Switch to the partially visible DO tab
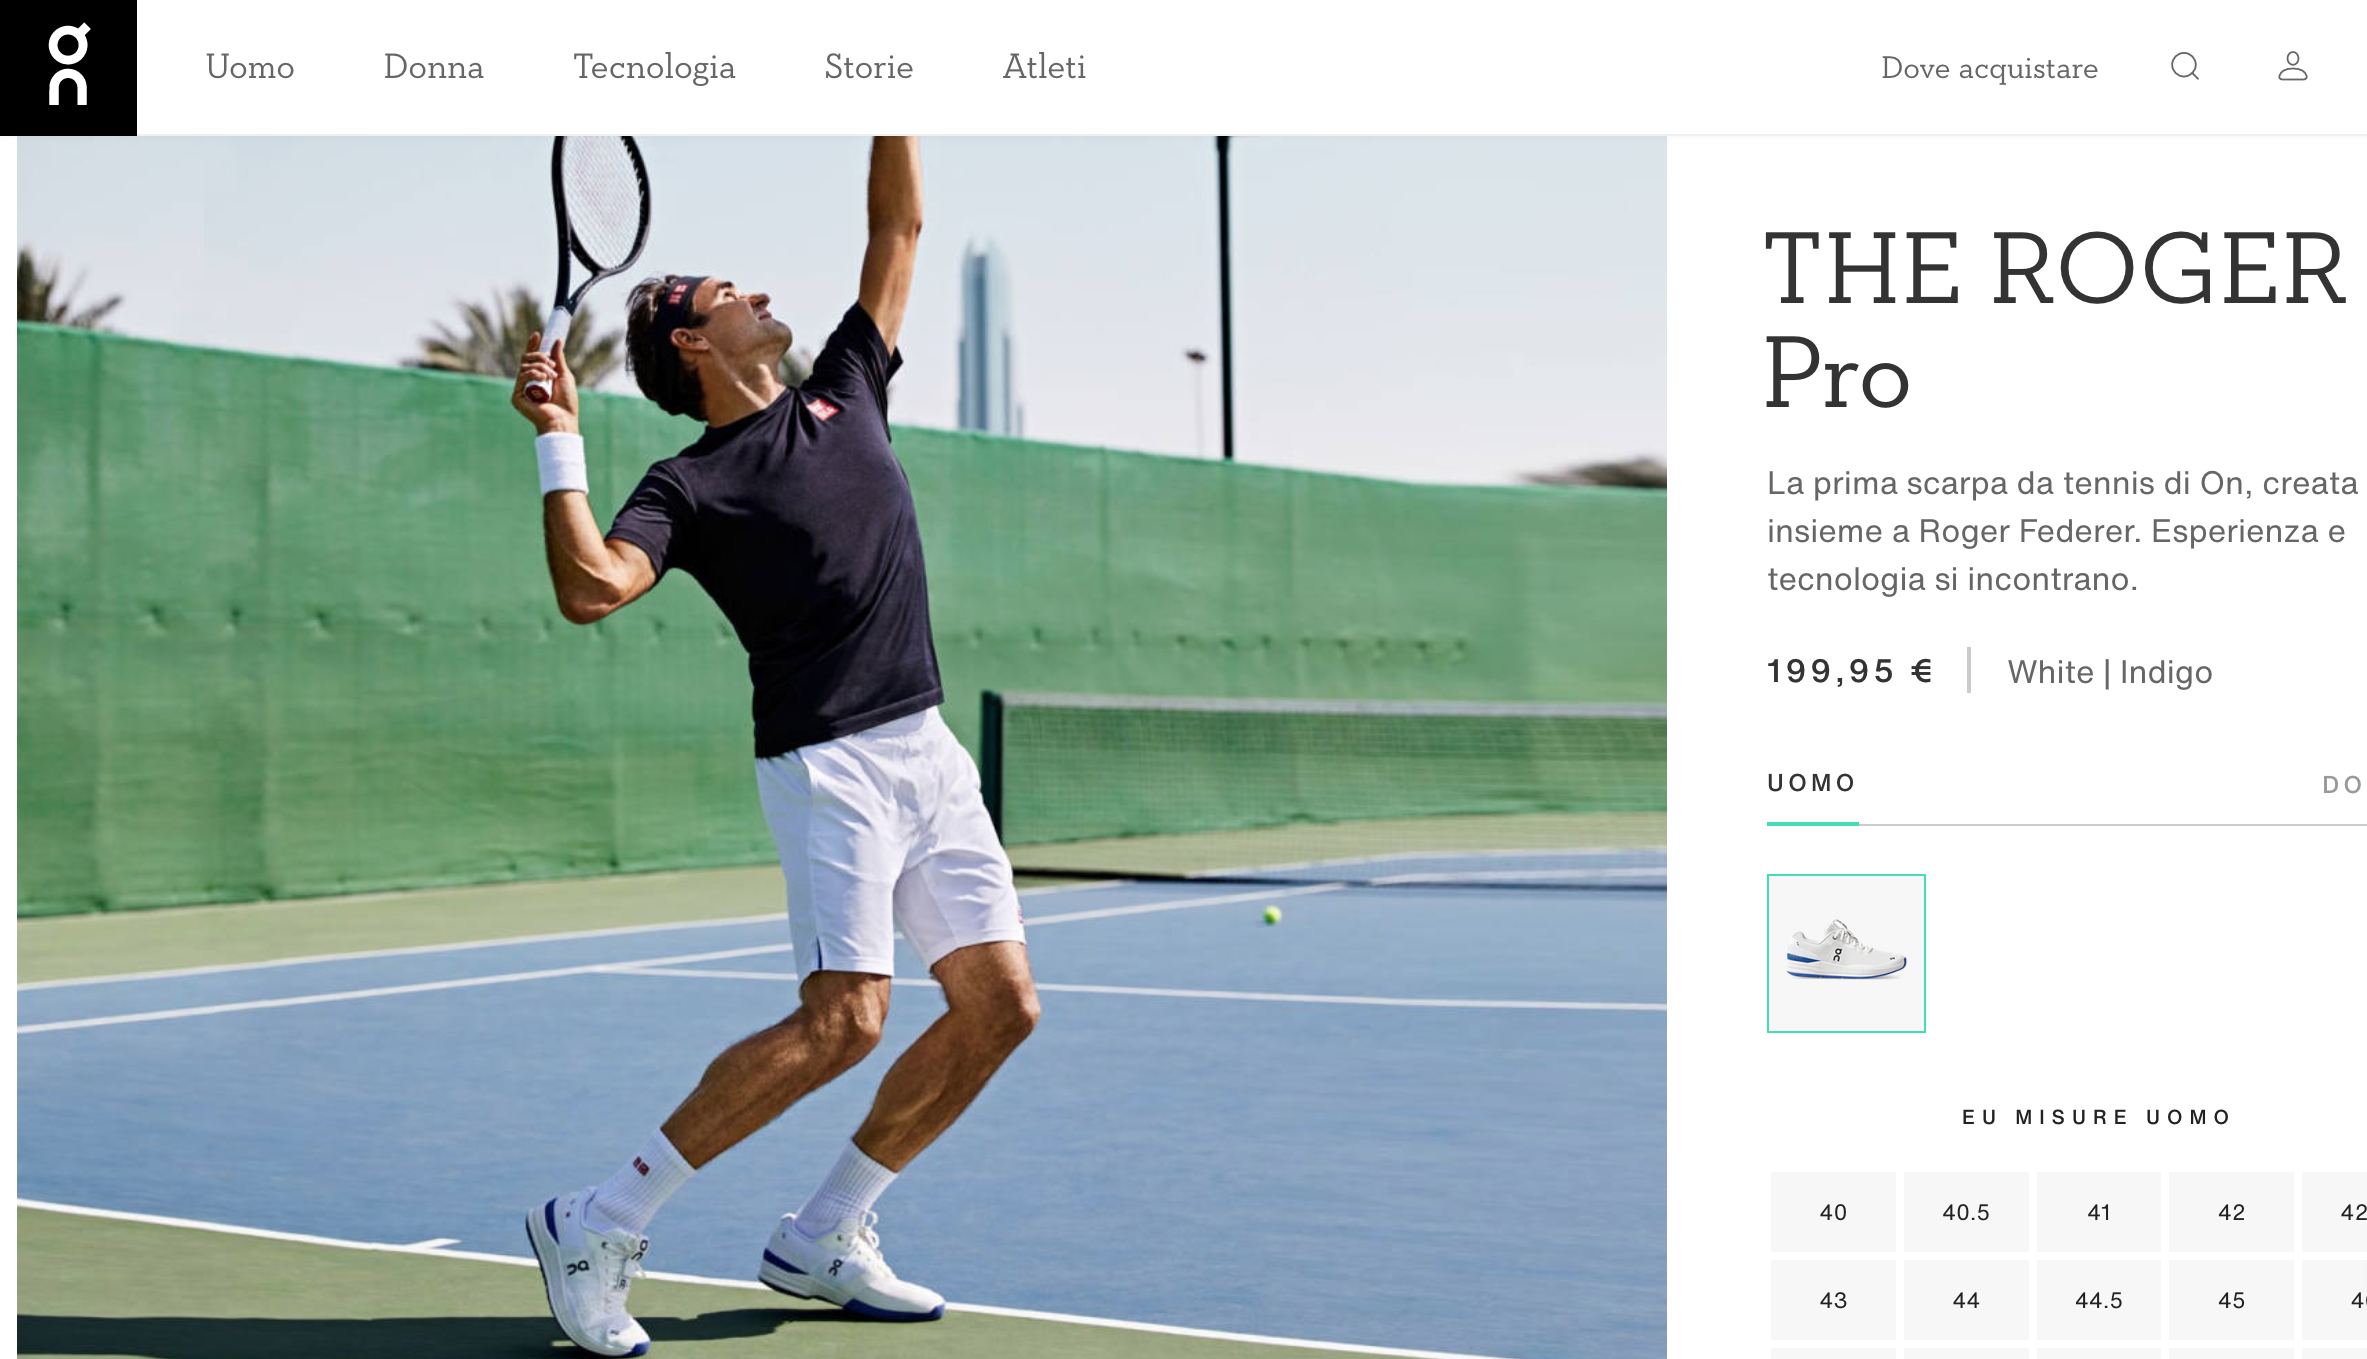This screenshot has width=2367, height=1359. (2343, 785)
